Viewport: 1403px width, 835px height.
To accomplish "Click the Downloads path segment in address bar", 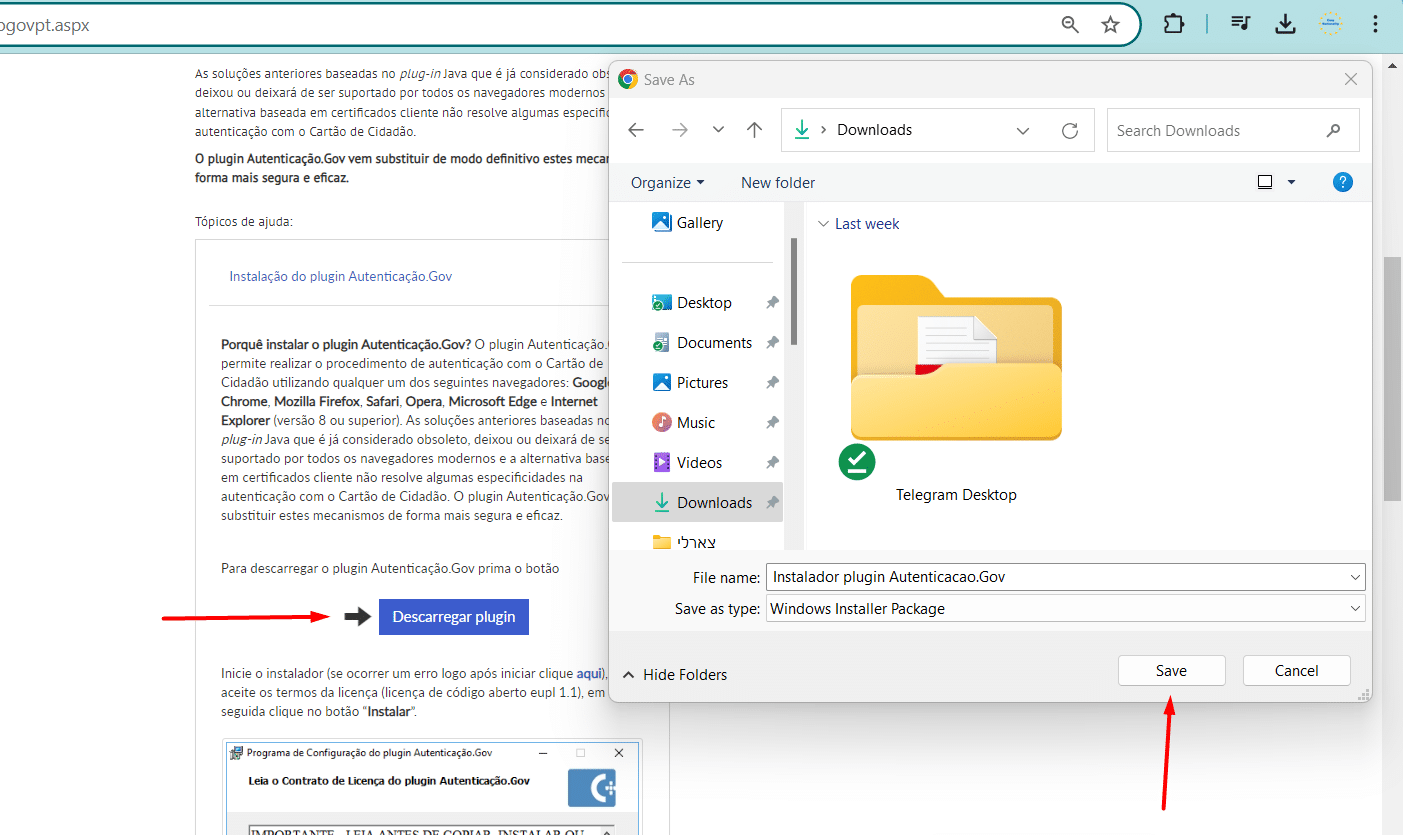I will pos(875,130).
